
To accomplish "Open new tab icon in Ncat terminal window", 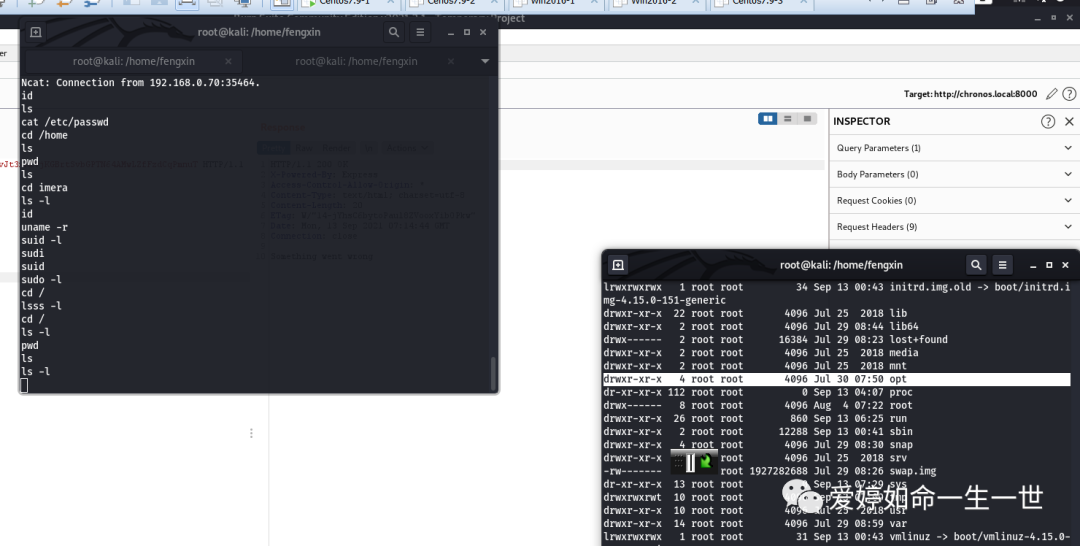I will pyautogui.click(x=36, y=32).
